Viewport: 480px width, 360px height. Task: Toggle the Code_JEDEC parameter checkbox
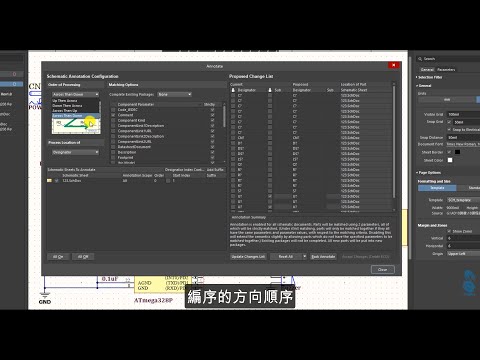click(113, 110)
